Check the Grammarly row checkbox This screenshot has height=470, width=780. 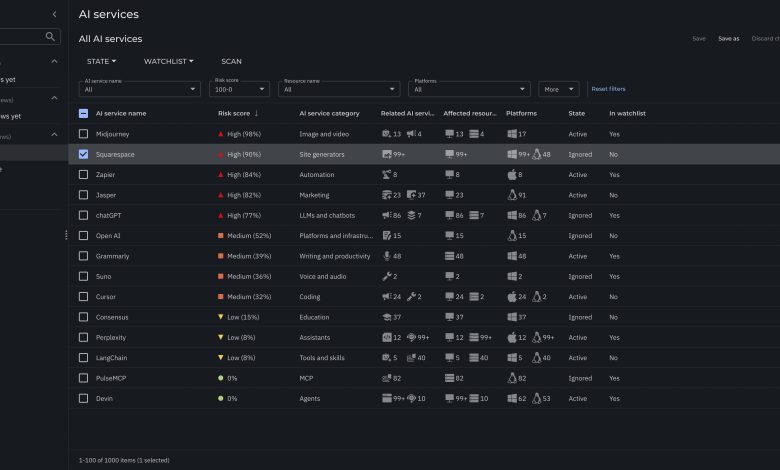(x=83, y=256)
